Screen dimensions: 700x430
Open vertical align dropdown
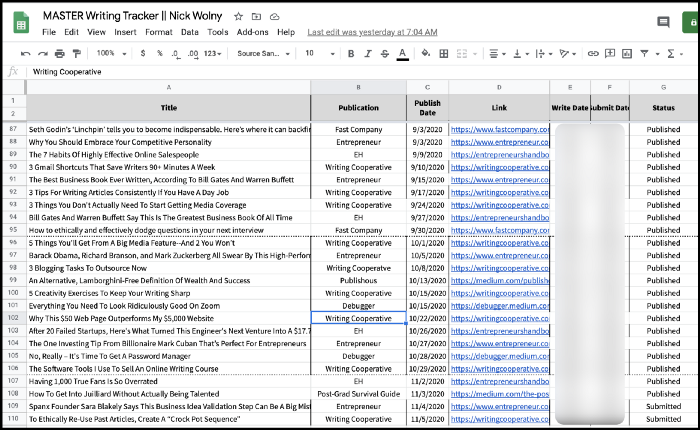(521, 54)
